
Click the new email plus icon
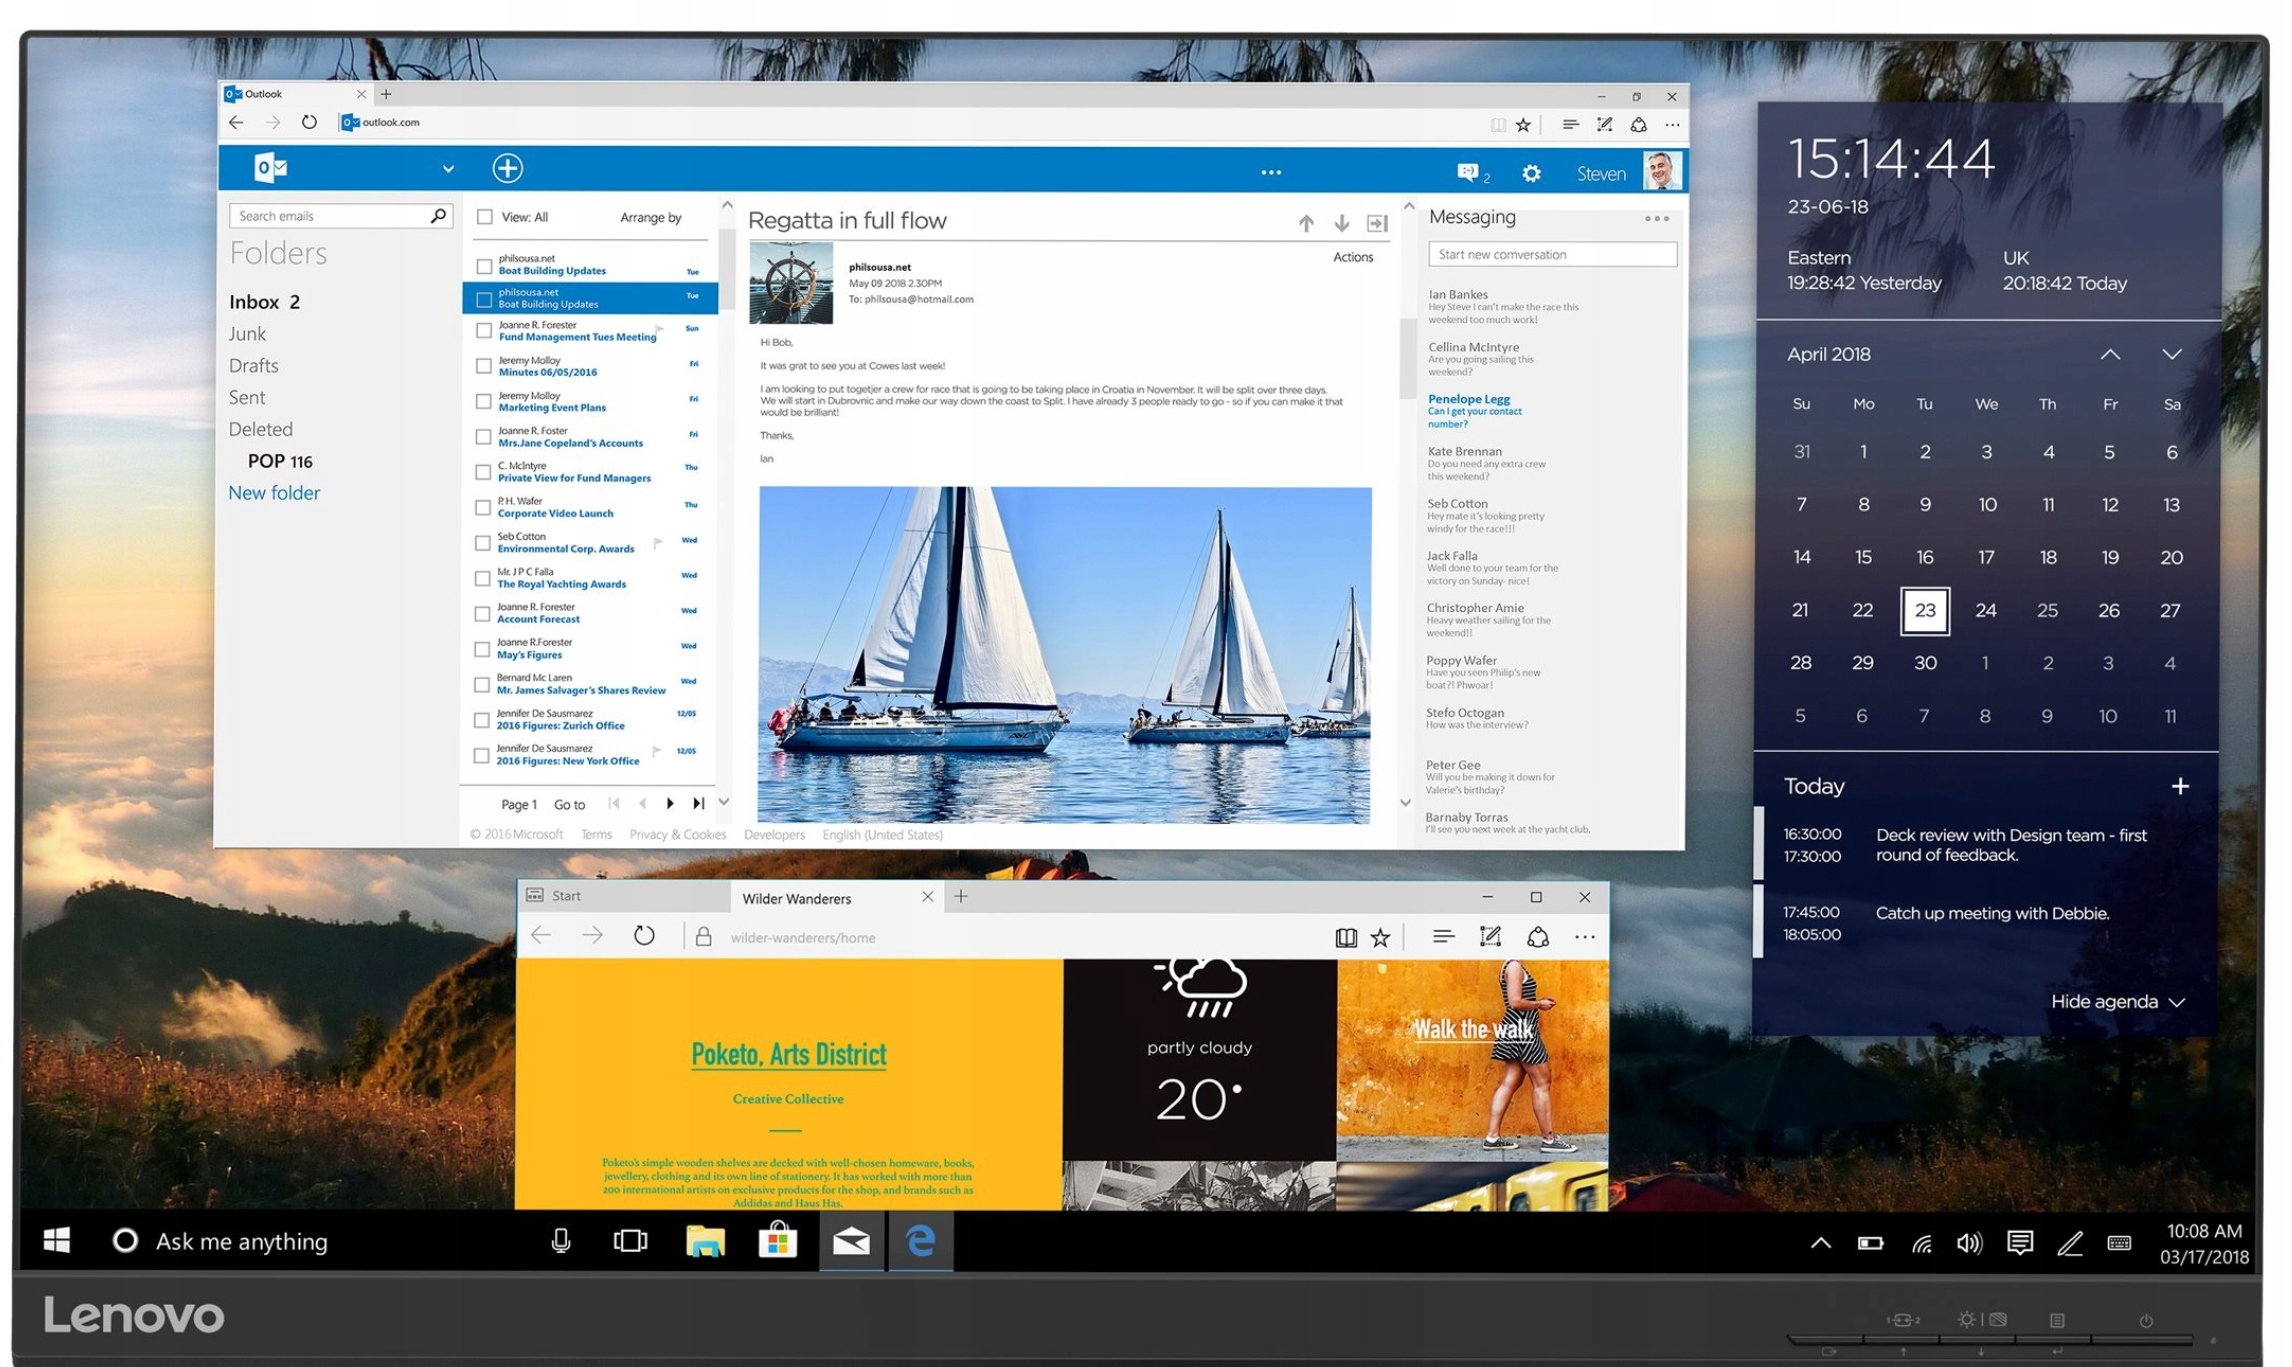(x=507, y=168)
